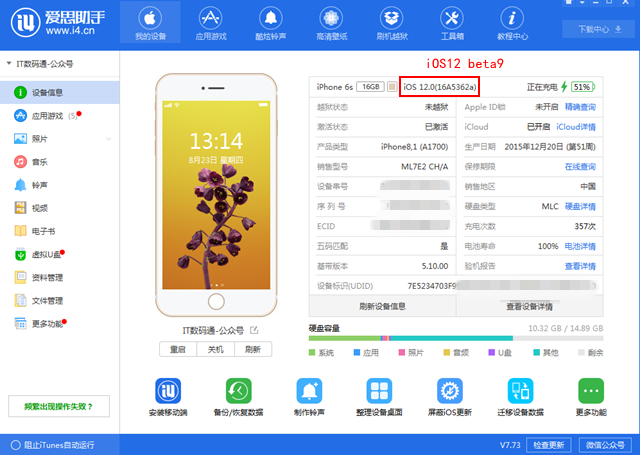Open 安装移动端 shortcut icon
This screenshot has width=640, height=455.
168,391
